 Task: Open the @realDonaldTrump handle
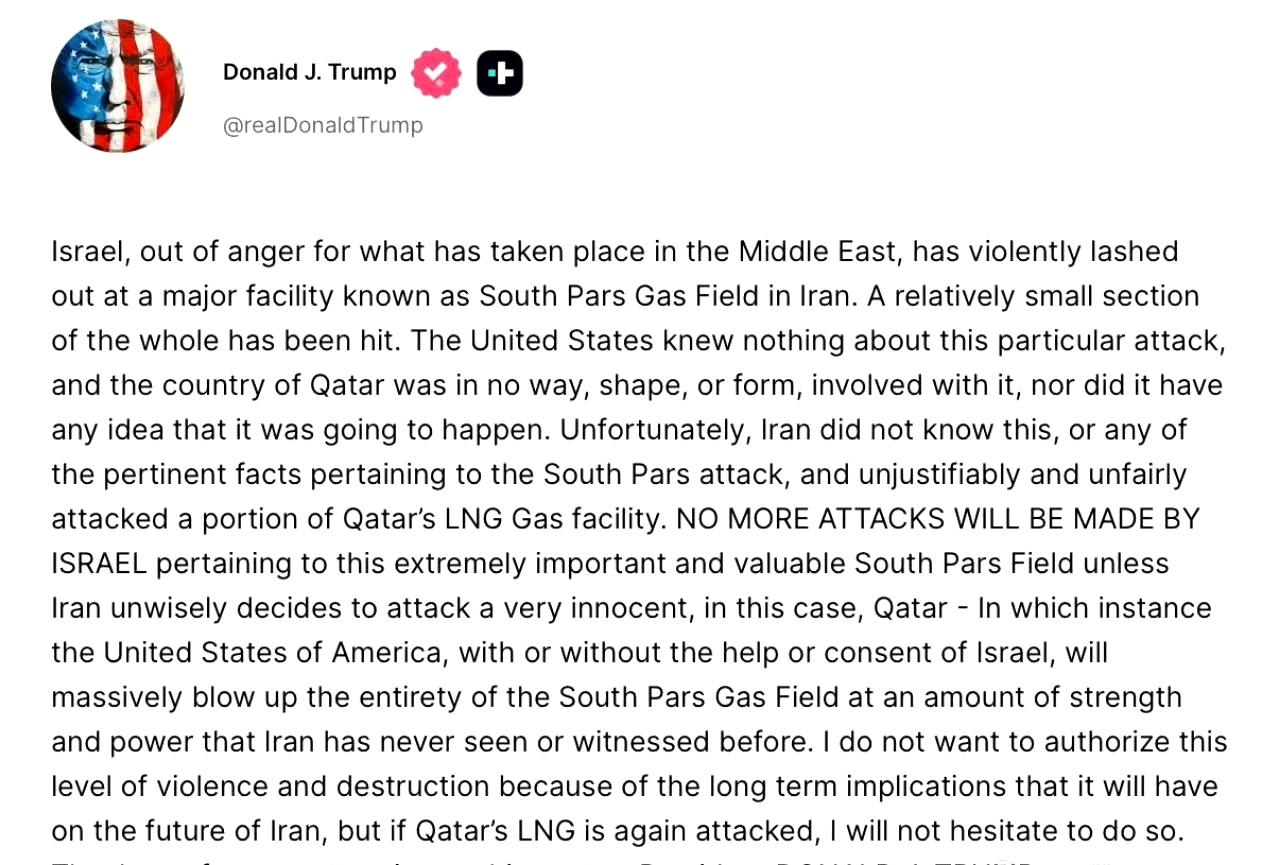[323, 125]
